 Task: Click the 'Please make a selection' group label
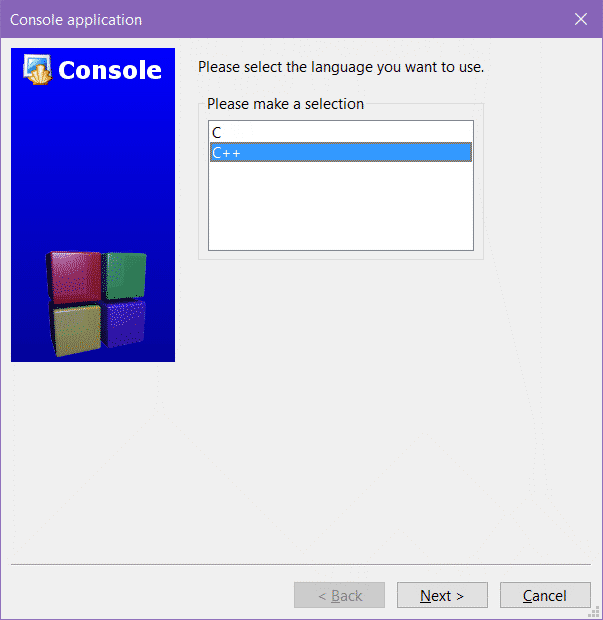pos(285,104)
